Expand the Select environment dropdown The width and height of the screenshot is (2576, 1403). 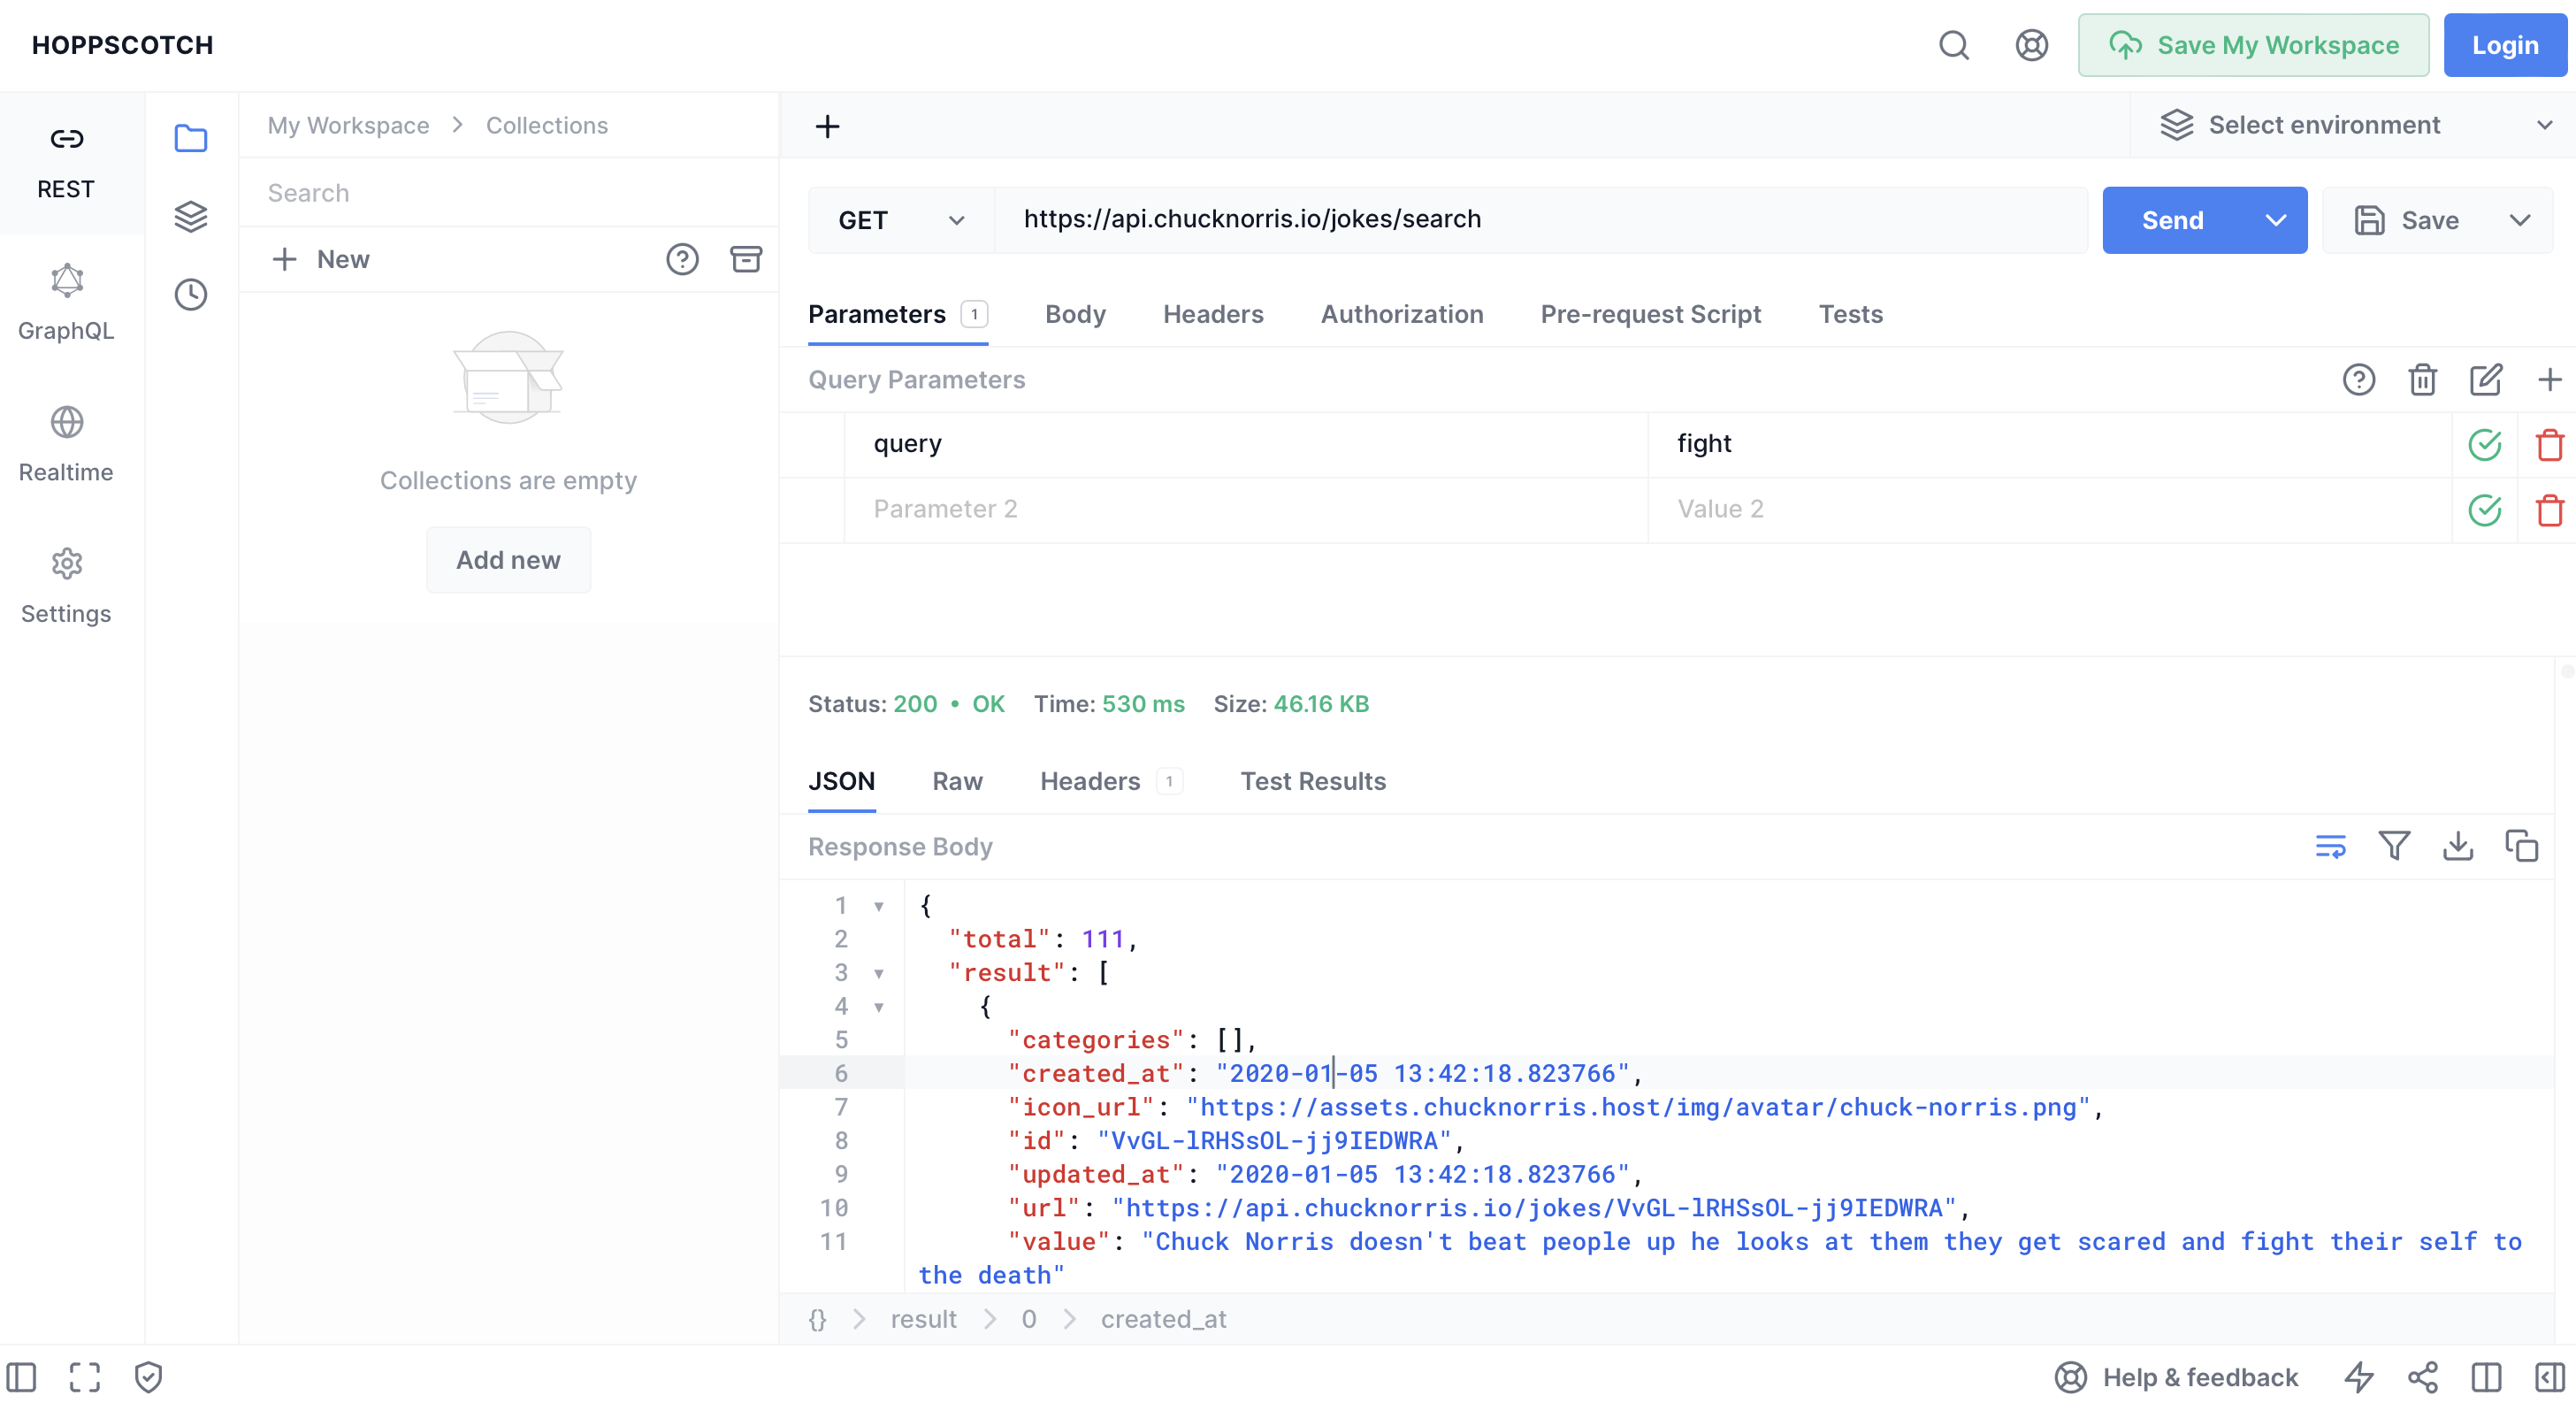2352,125
